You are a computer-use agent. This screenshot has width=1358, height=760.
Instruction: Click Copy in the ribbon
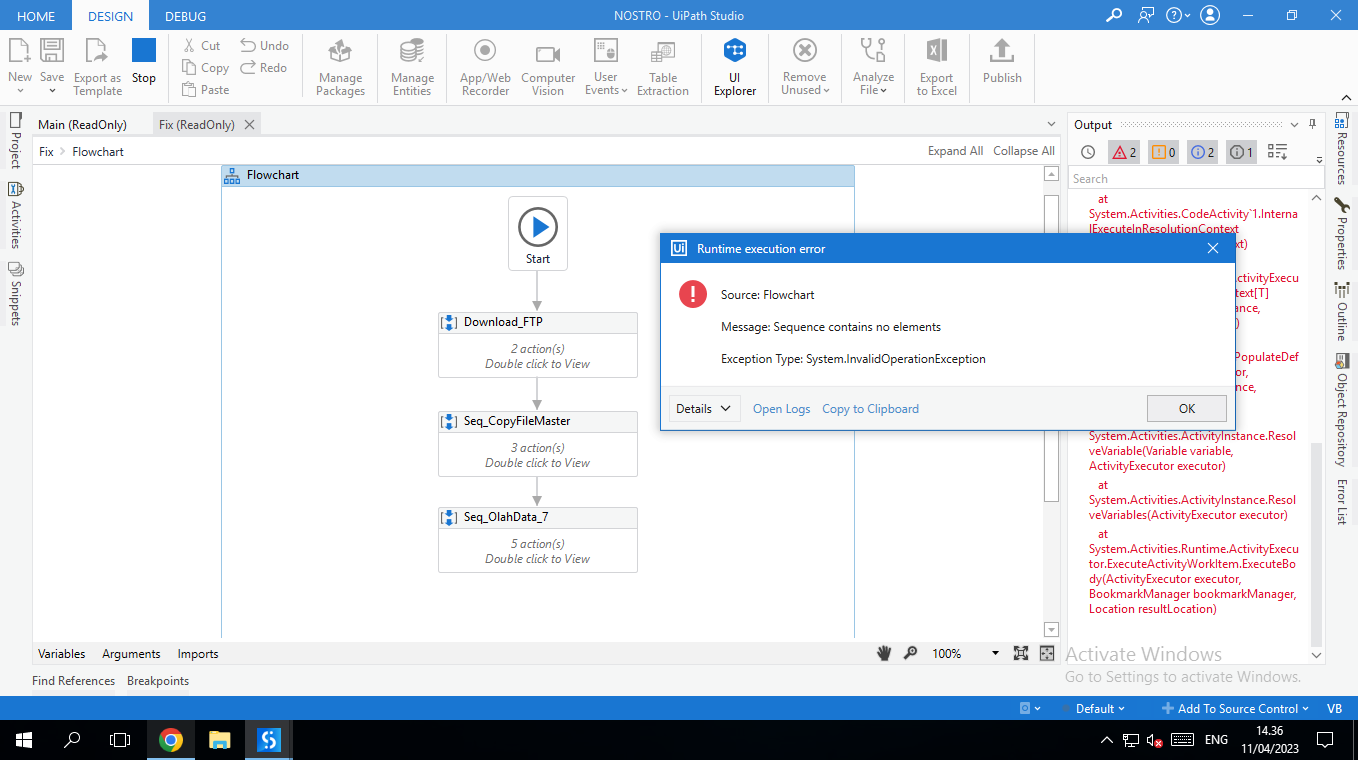click(205, 67)
